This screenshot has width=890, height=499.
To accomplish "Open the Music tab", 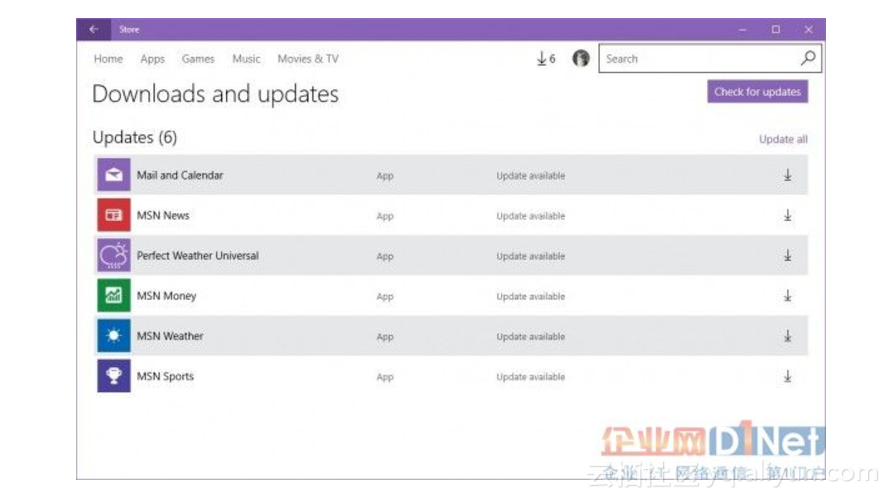I will click(x=246, y=59).
